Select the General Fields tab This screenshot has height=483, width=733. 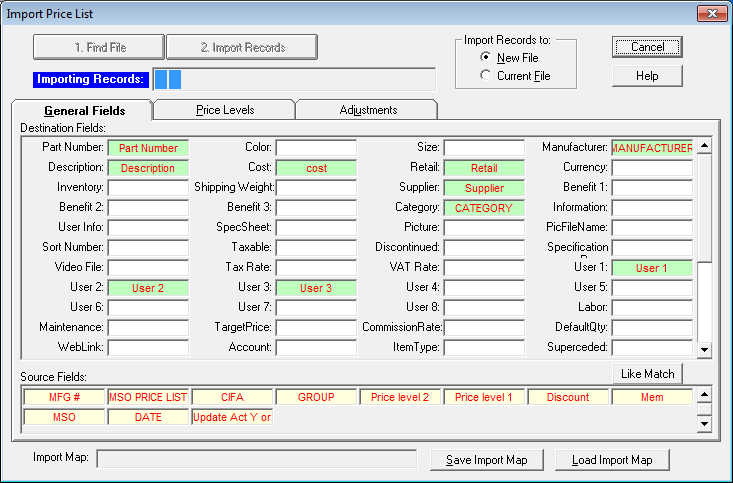(82, 110)
